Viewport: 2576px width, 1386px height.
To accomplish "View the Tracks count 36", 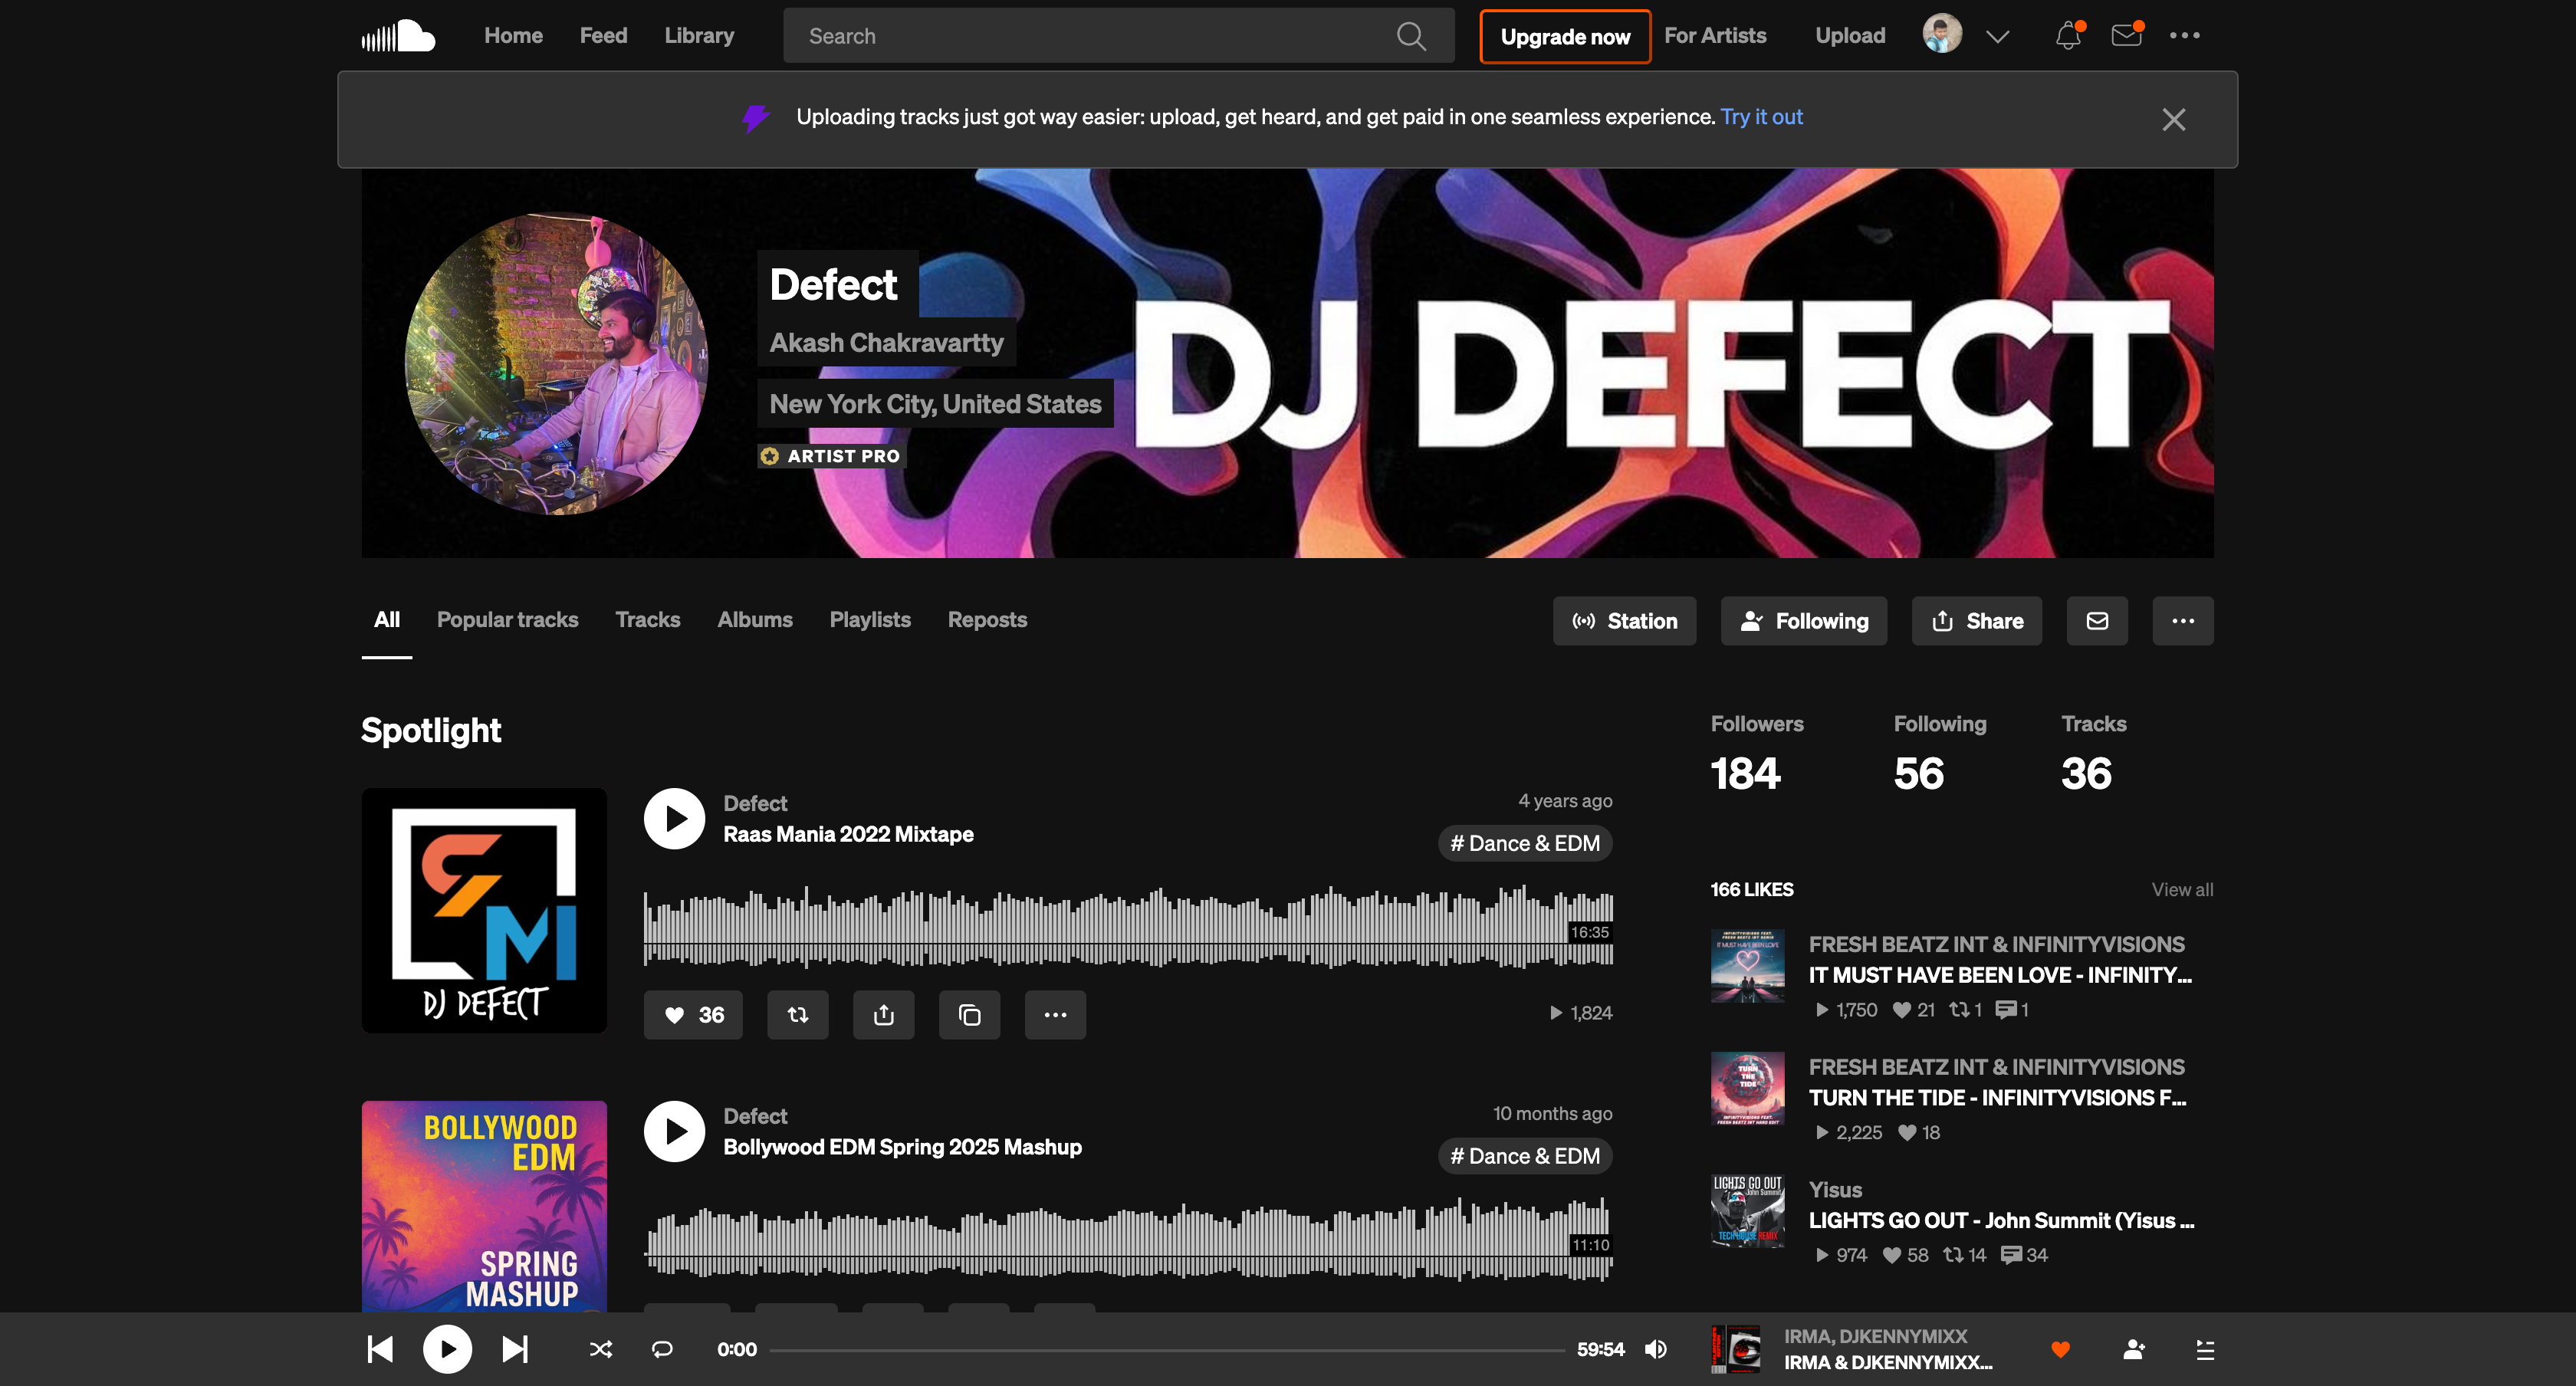I will click(2086, 774).
